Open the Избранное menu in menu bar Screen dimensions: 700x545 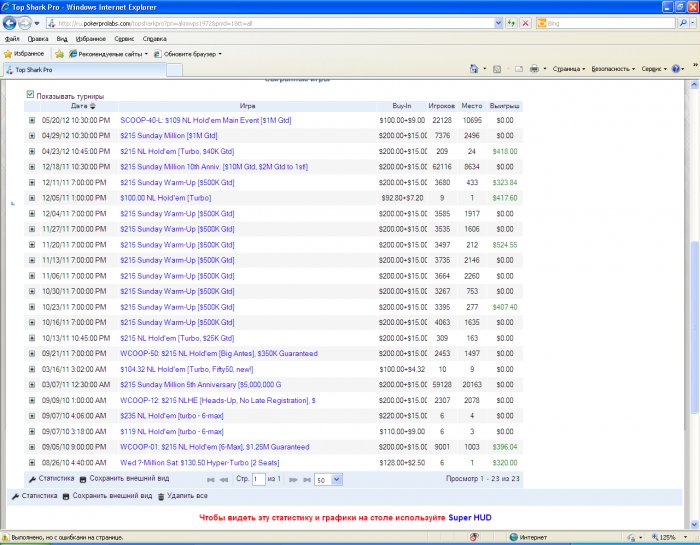pyautogui.click(x=91, y=39)
